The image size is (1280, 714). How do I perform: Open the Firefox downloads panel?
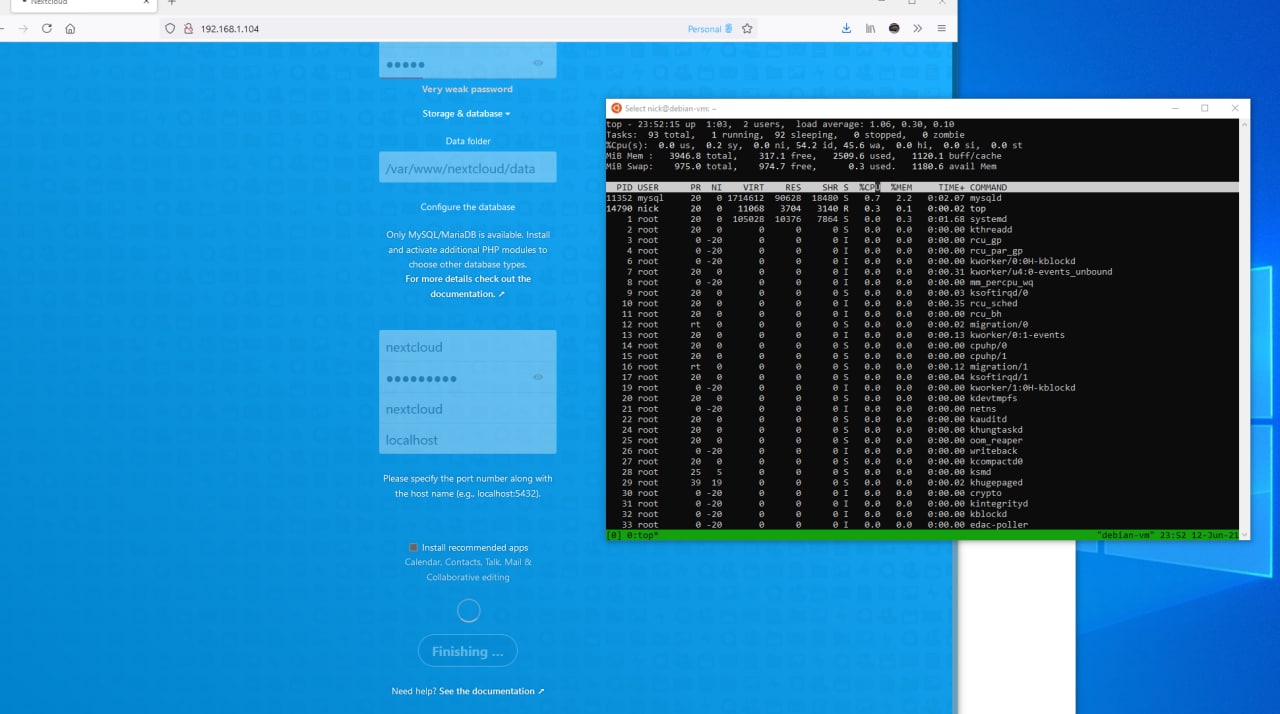(846, 29)
